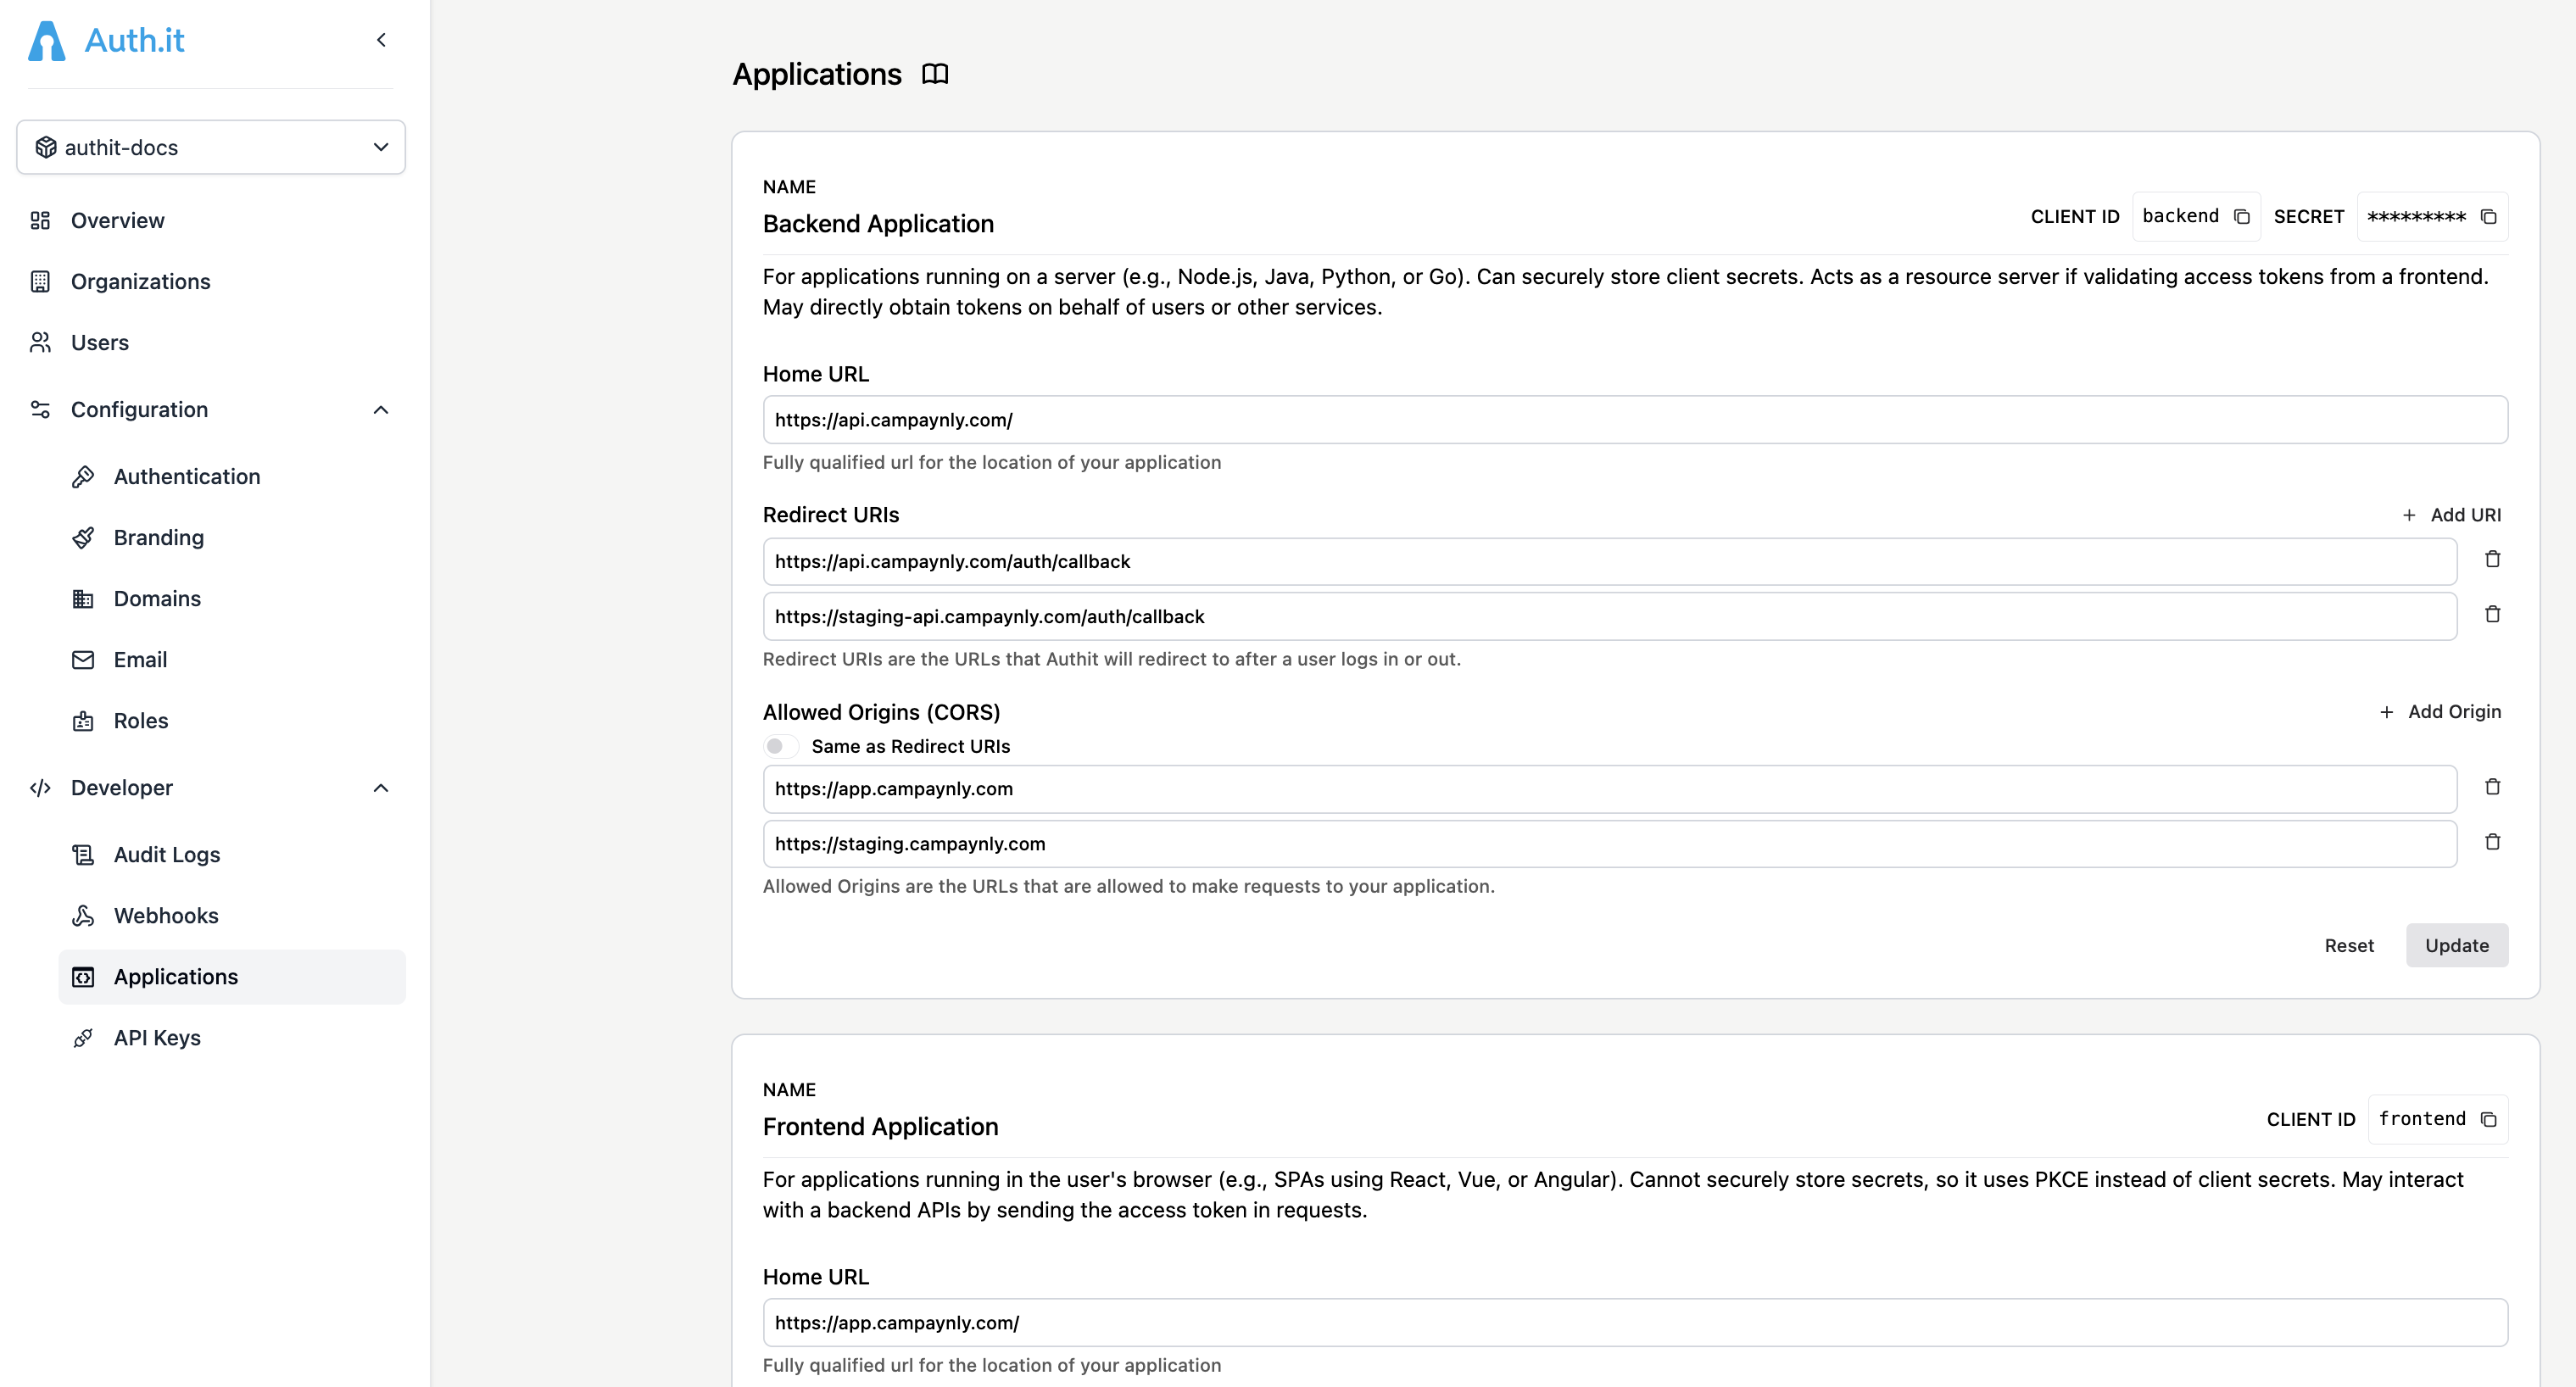Collapse the Developer section

coord(380,788)
